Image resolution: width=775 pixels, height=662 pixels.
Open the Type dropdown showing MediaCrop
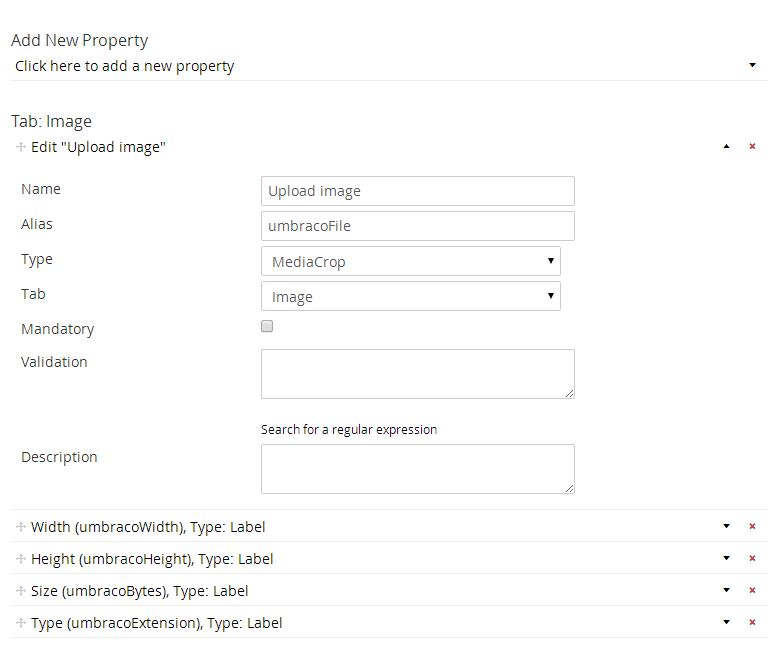(410, 261)
